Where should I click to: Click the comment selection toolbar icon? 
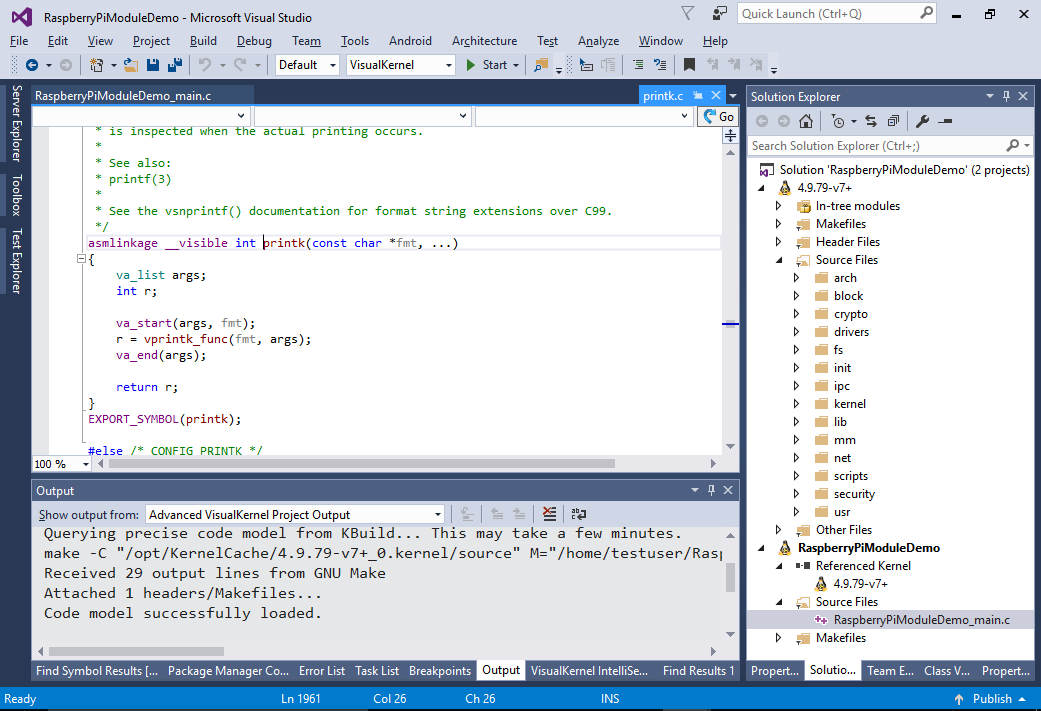click(638, 64)
